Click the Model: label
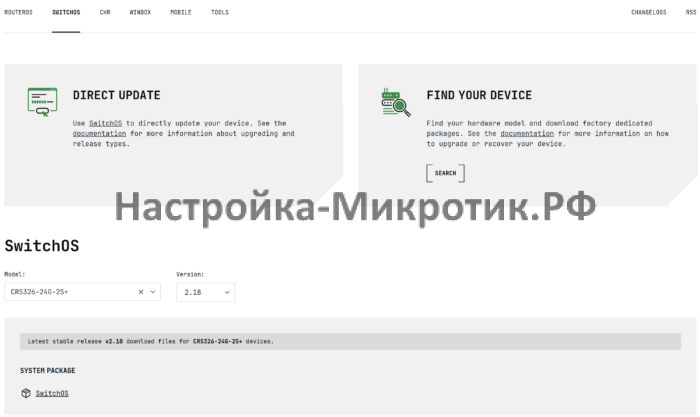Screen dimensions: 700x417 [x=15, y=274]
